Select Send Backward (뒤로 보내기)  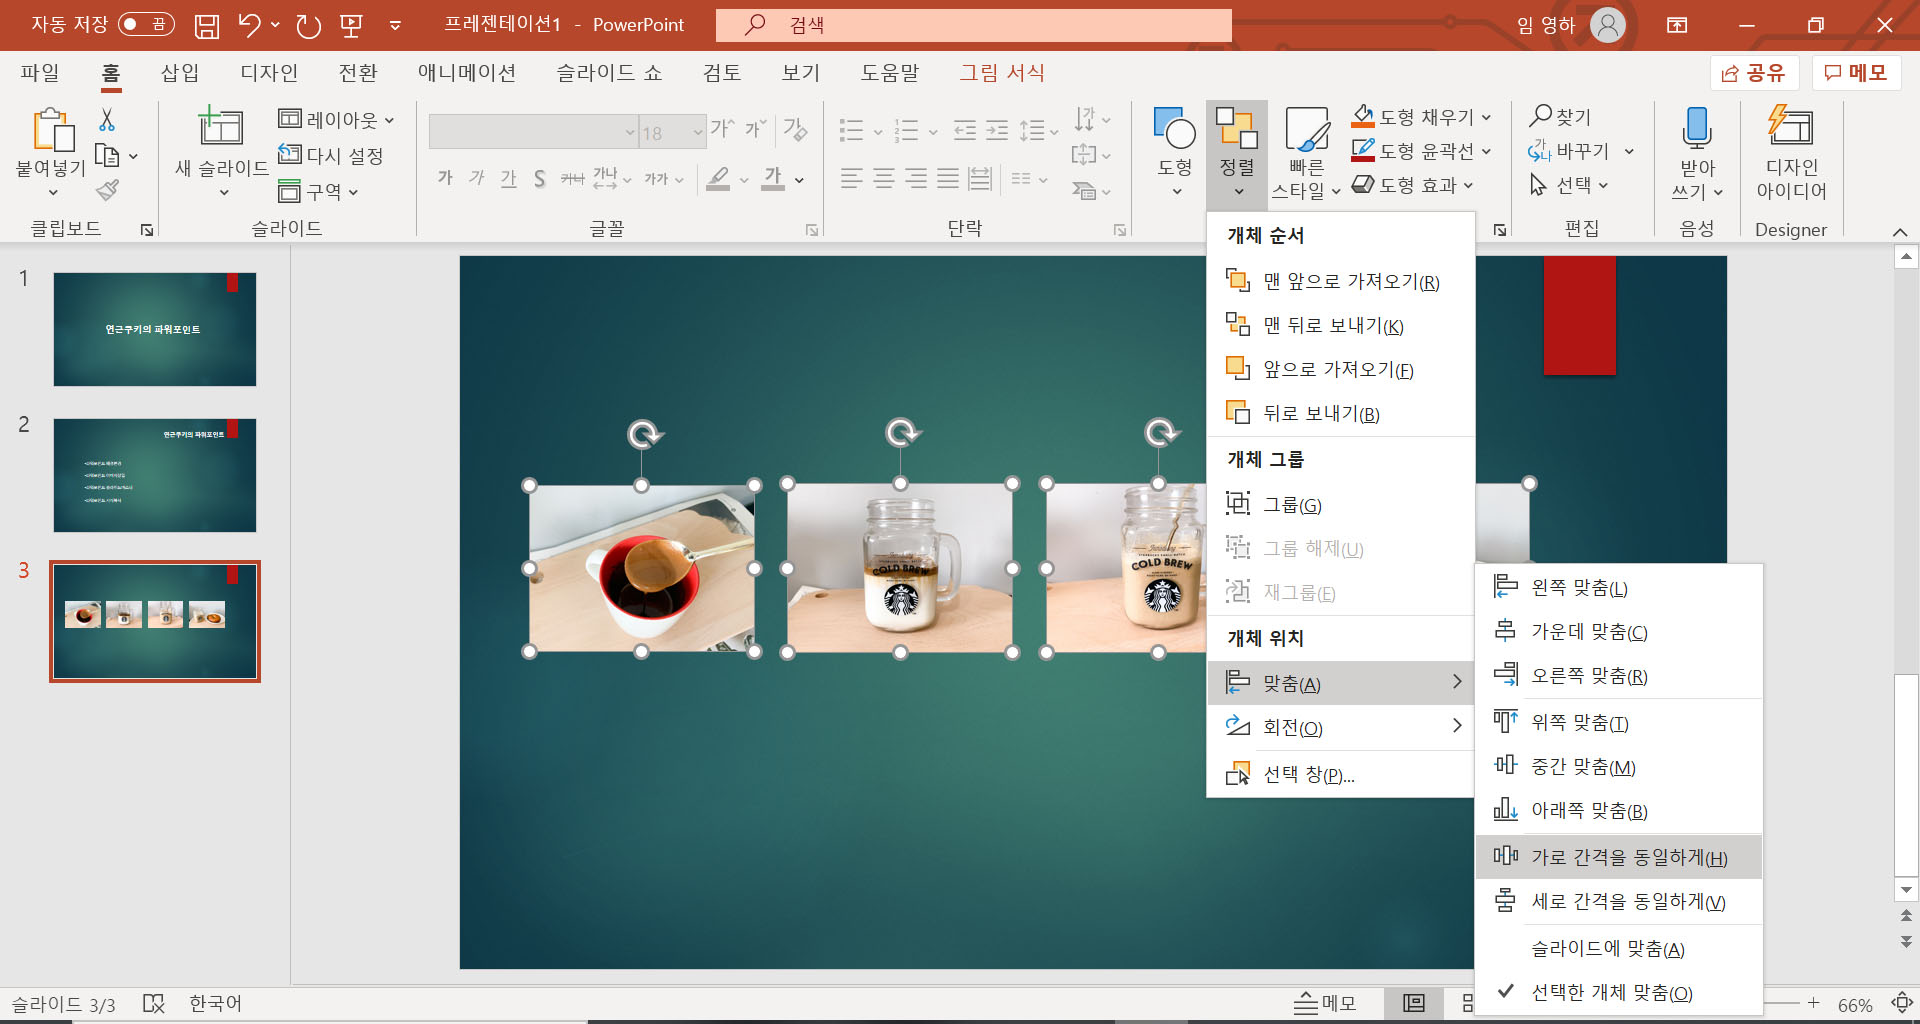pyautogui.click(x=1340, y=413)
